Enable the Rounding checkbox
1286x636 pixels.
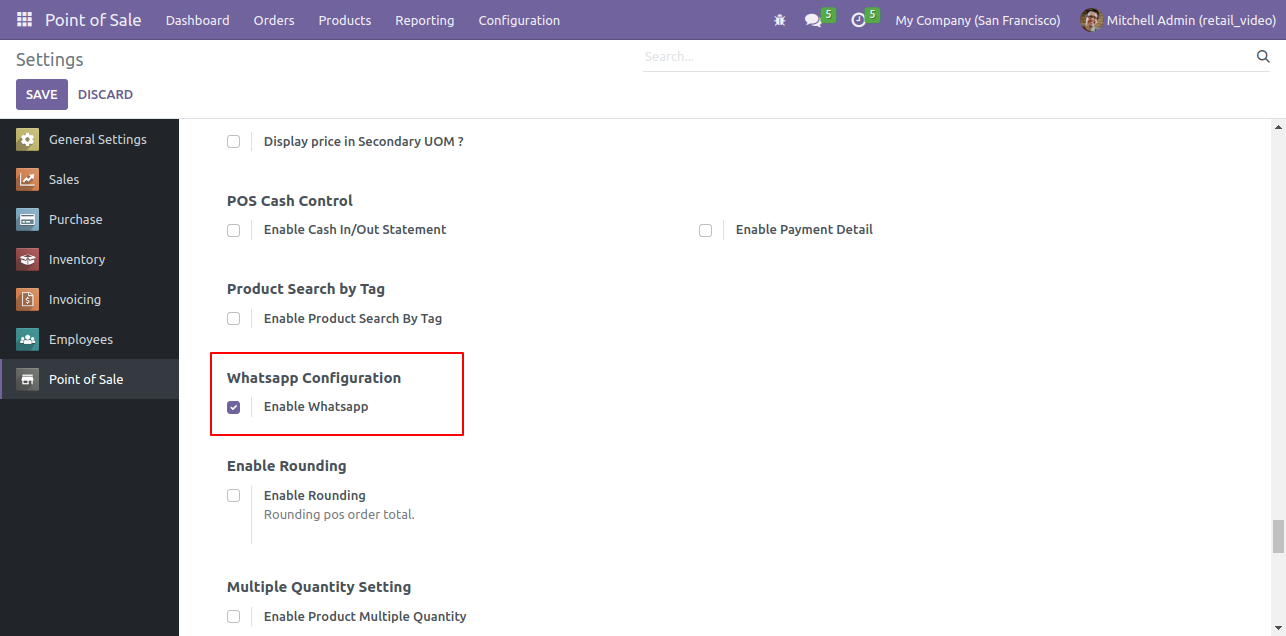[x=234, y=496]
